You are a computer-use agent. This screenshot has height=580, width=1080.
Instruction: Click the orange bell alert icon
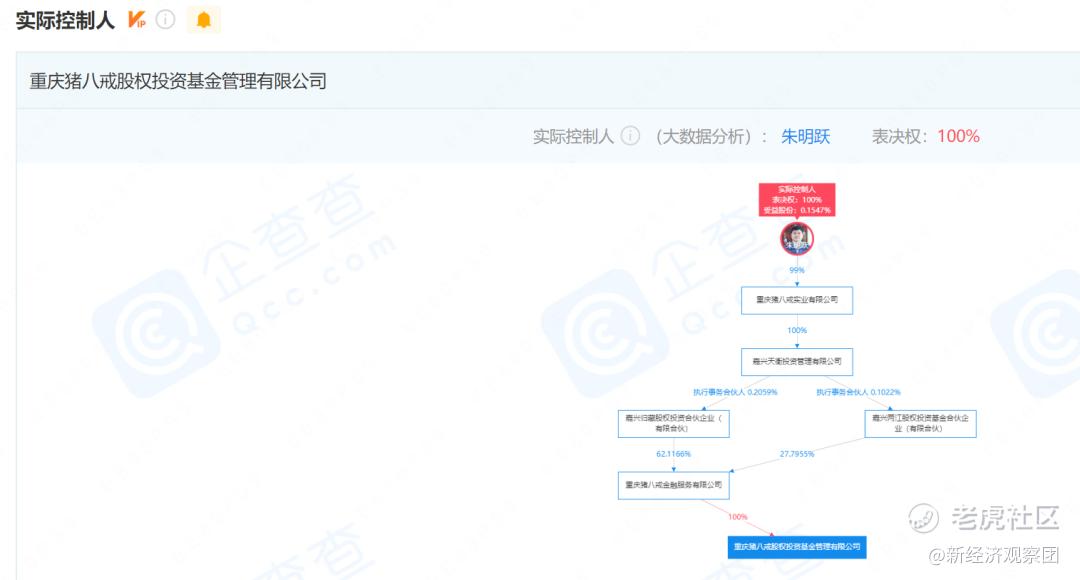tap(203, 19)
